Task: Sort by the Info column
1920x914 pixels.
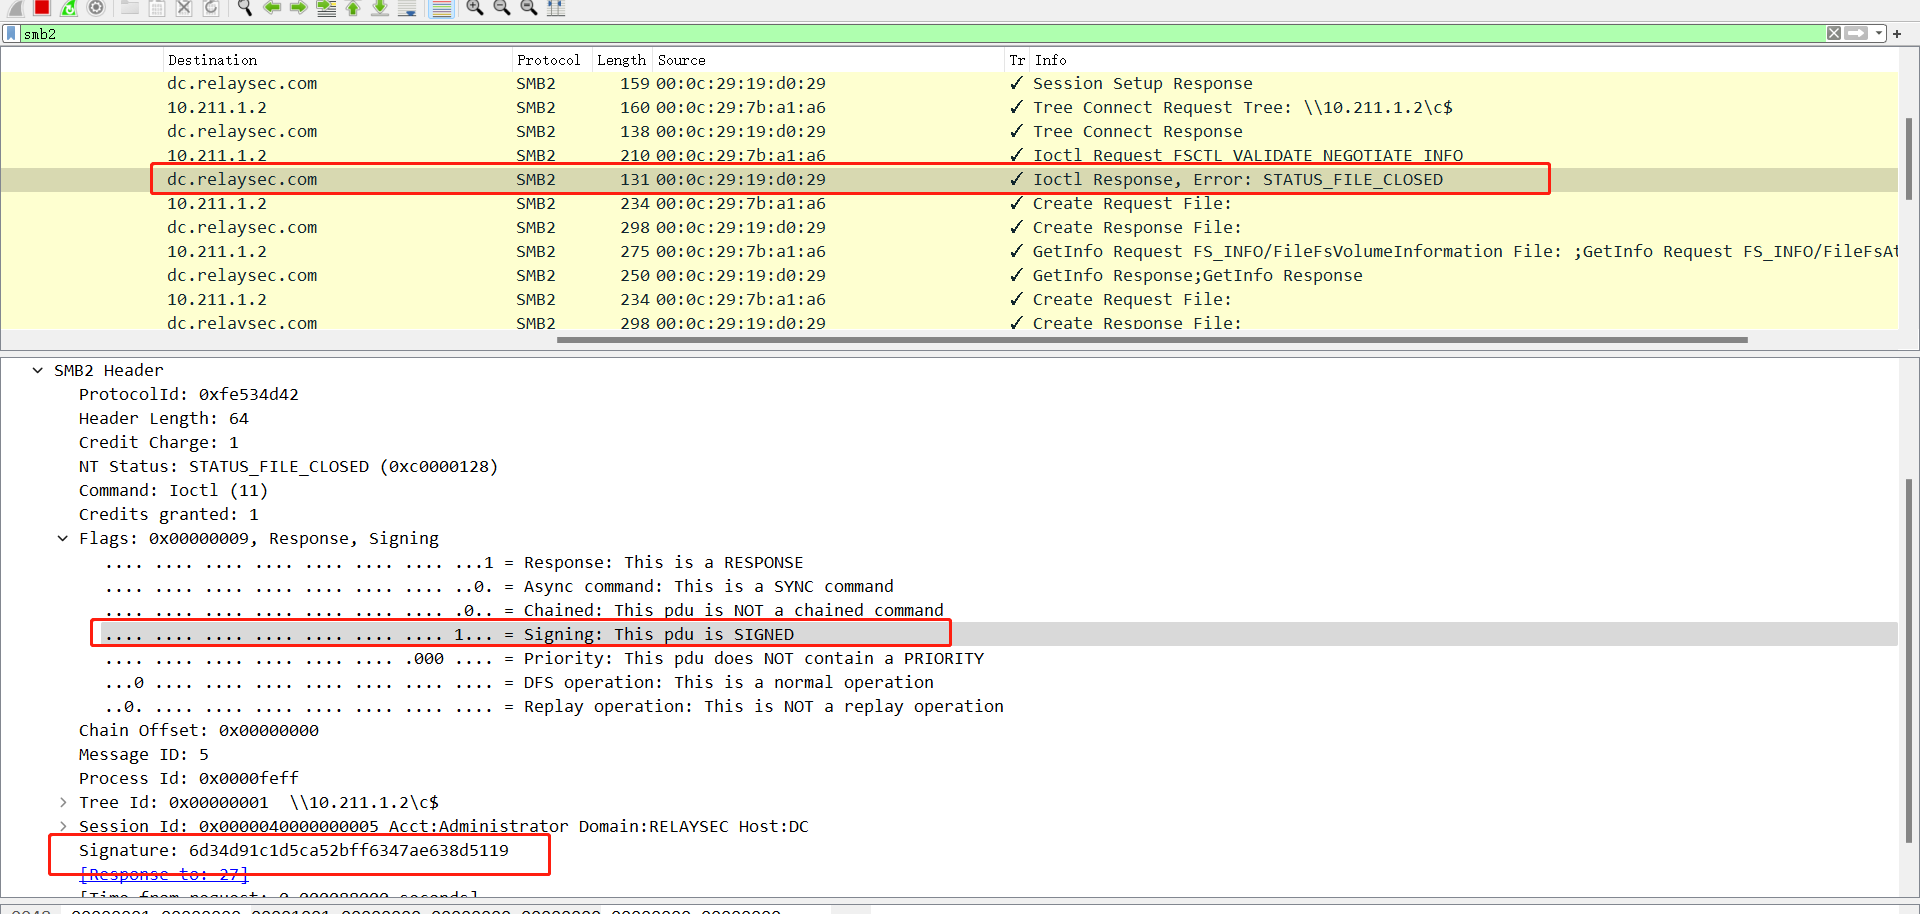Action: tap(1465, 60)
